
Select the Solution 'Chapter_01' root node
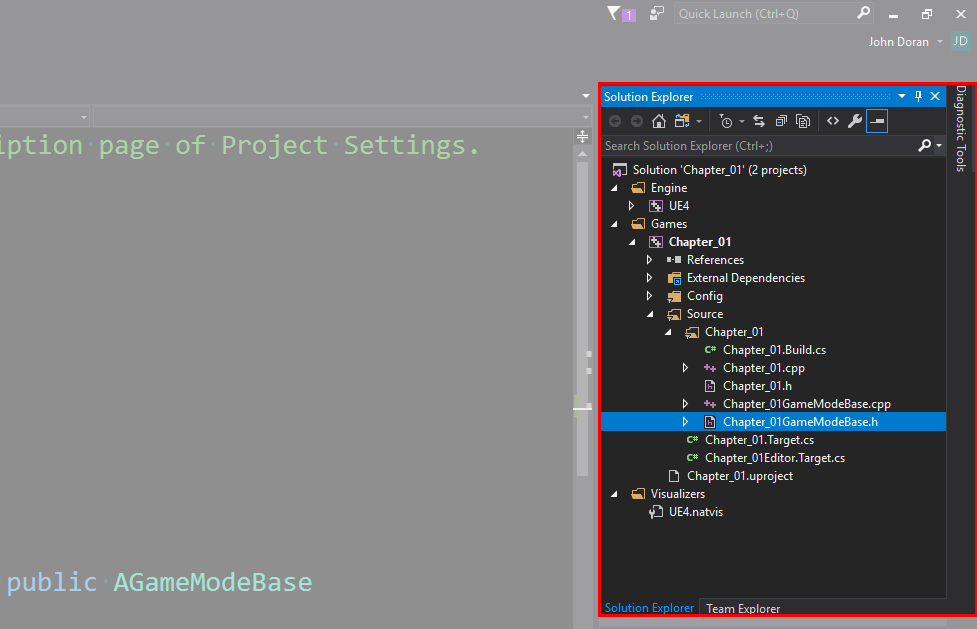(720, 170)
